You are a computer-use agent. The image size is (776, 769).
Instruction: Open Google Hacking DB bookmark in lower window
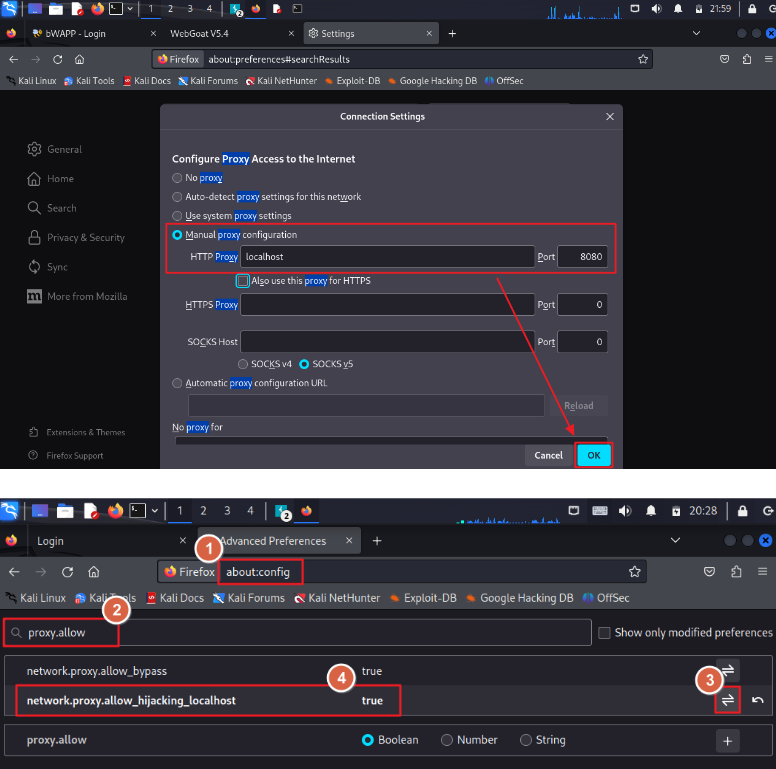520,598
